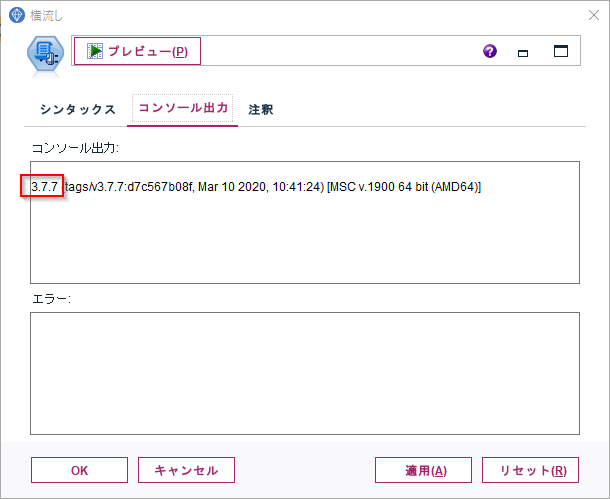The width and height of the screenshot is (610, 499).
Task: Select the コンソール出力 tab
Action: (183, 108)
